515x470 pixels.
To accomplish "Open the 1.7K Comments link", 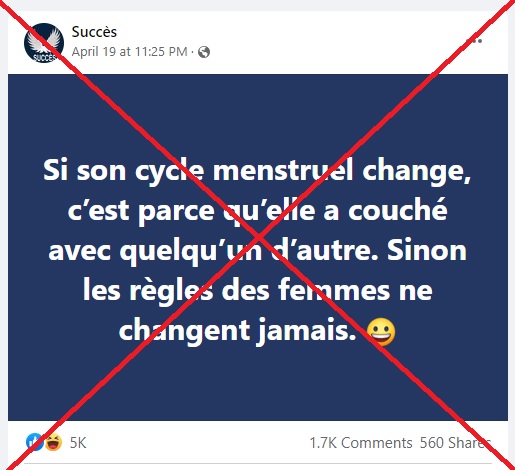I will (x=361, y=443).
